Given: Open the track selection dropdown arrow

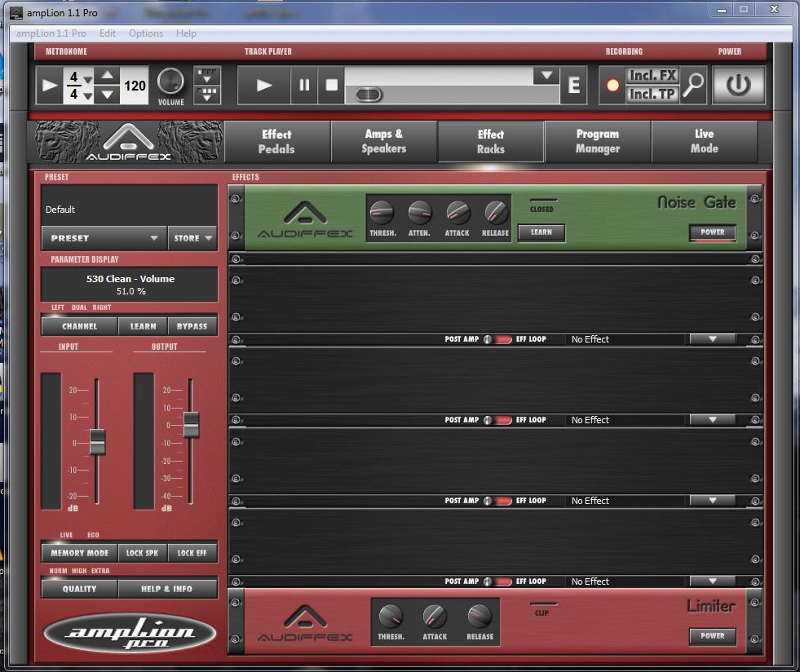Looking at the screenshot, I should tap(546, 76).
